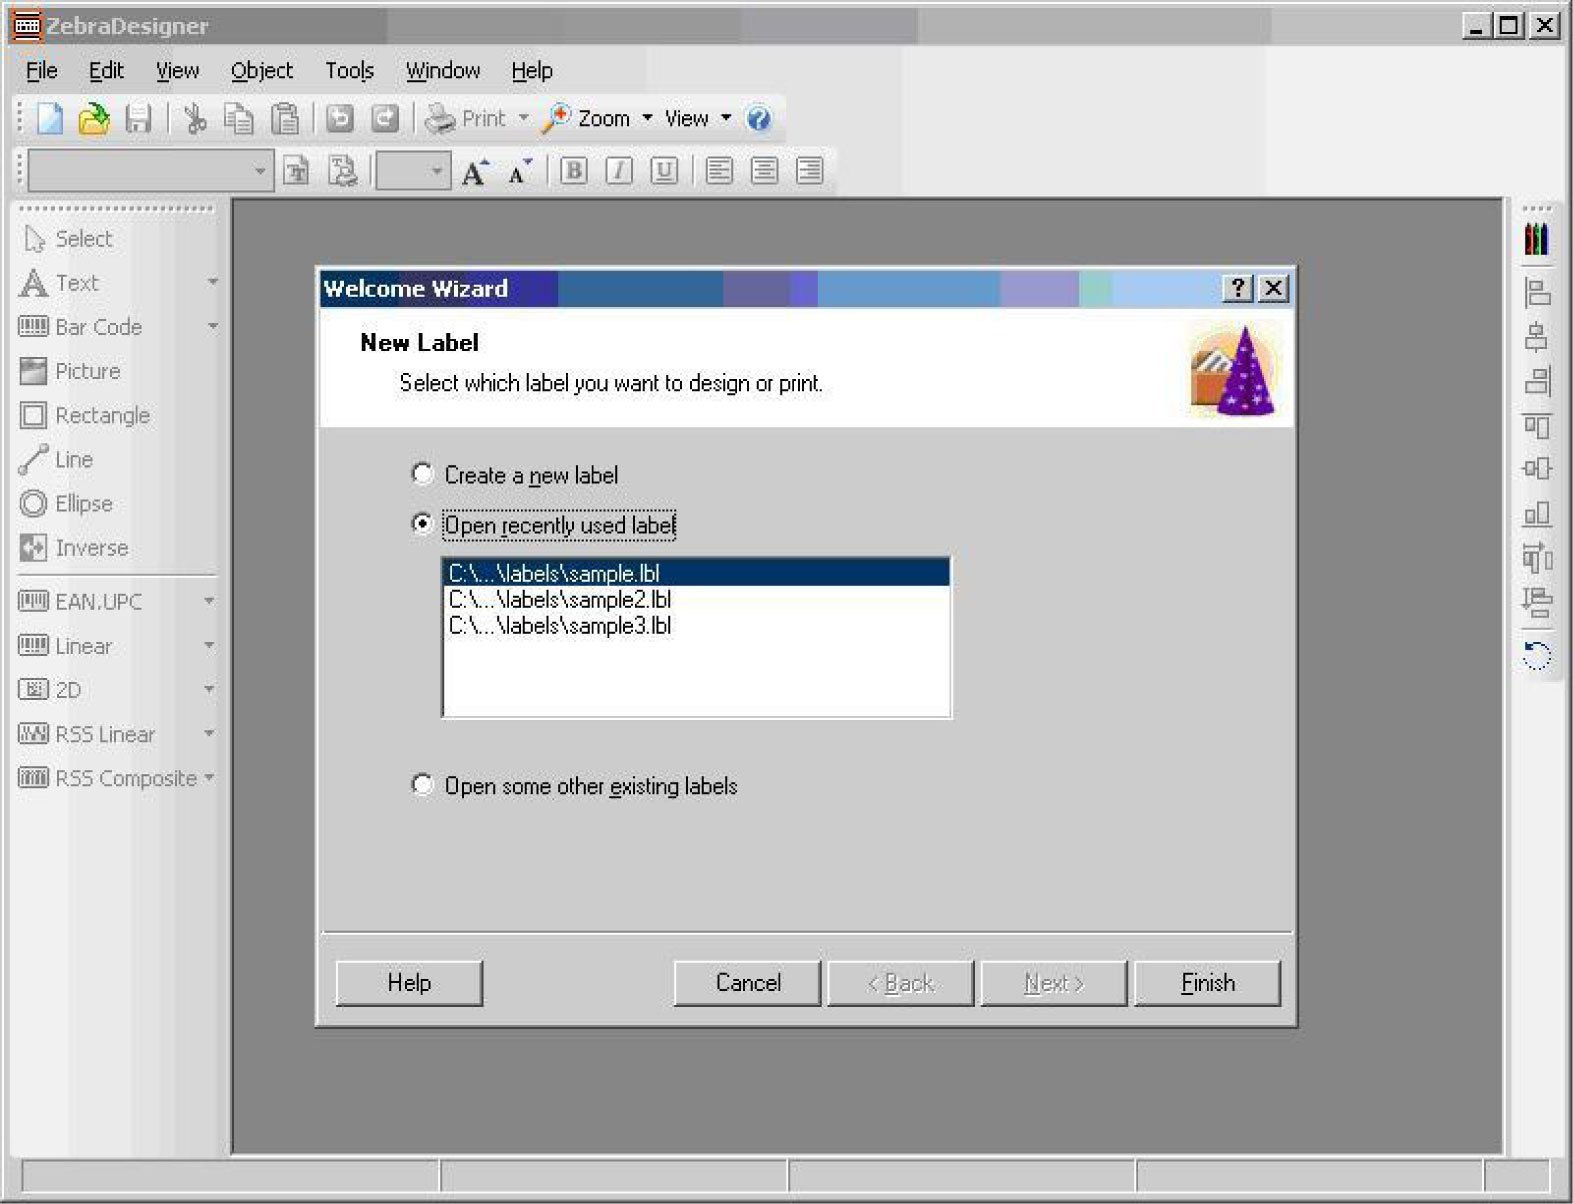Select the 2D barcode tool
Viewport: 1573px width, 1204px height.
[50, 690]
